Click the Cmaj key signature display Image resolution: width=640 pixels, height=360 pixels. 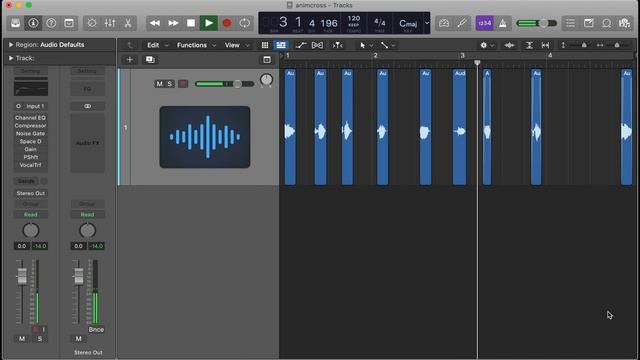click(408, 24)
